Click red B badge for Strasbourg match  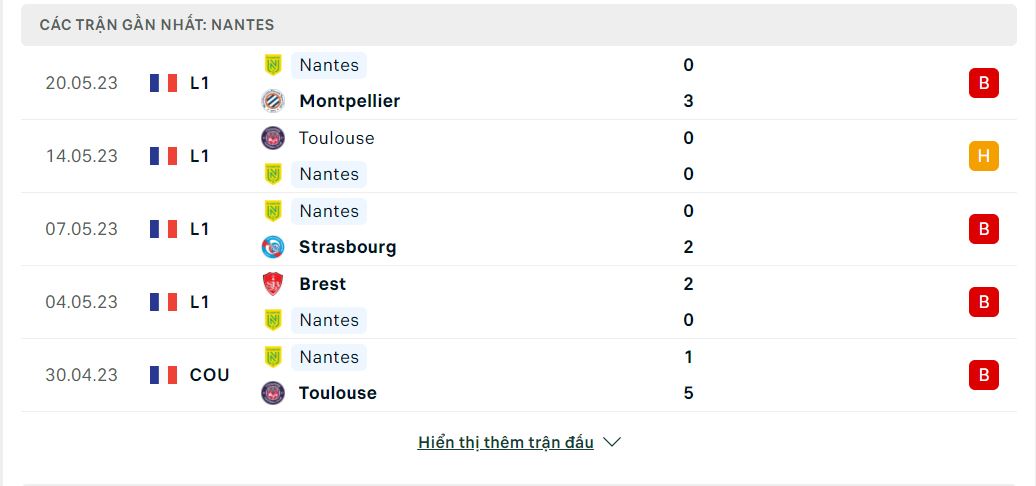[984, 229]
